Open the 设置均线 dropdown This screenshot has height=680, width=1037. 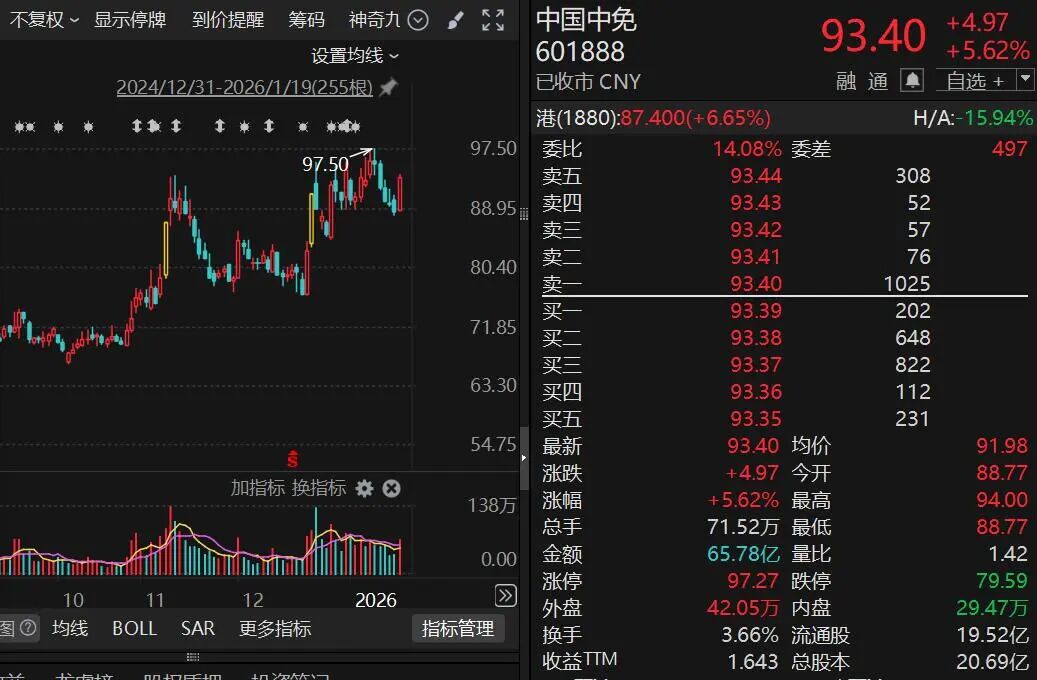355,56
